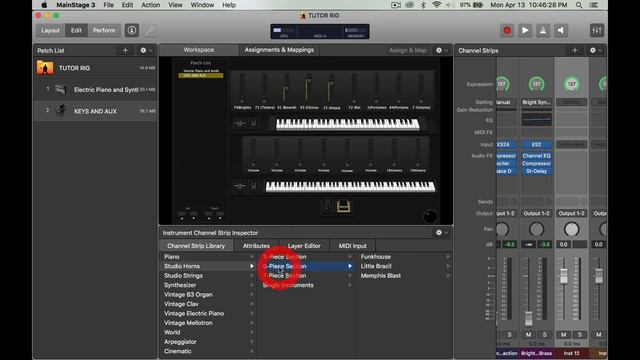640x360 pixels.
Task: Open Workspace gear action menu
Action: tap(441, 50)
